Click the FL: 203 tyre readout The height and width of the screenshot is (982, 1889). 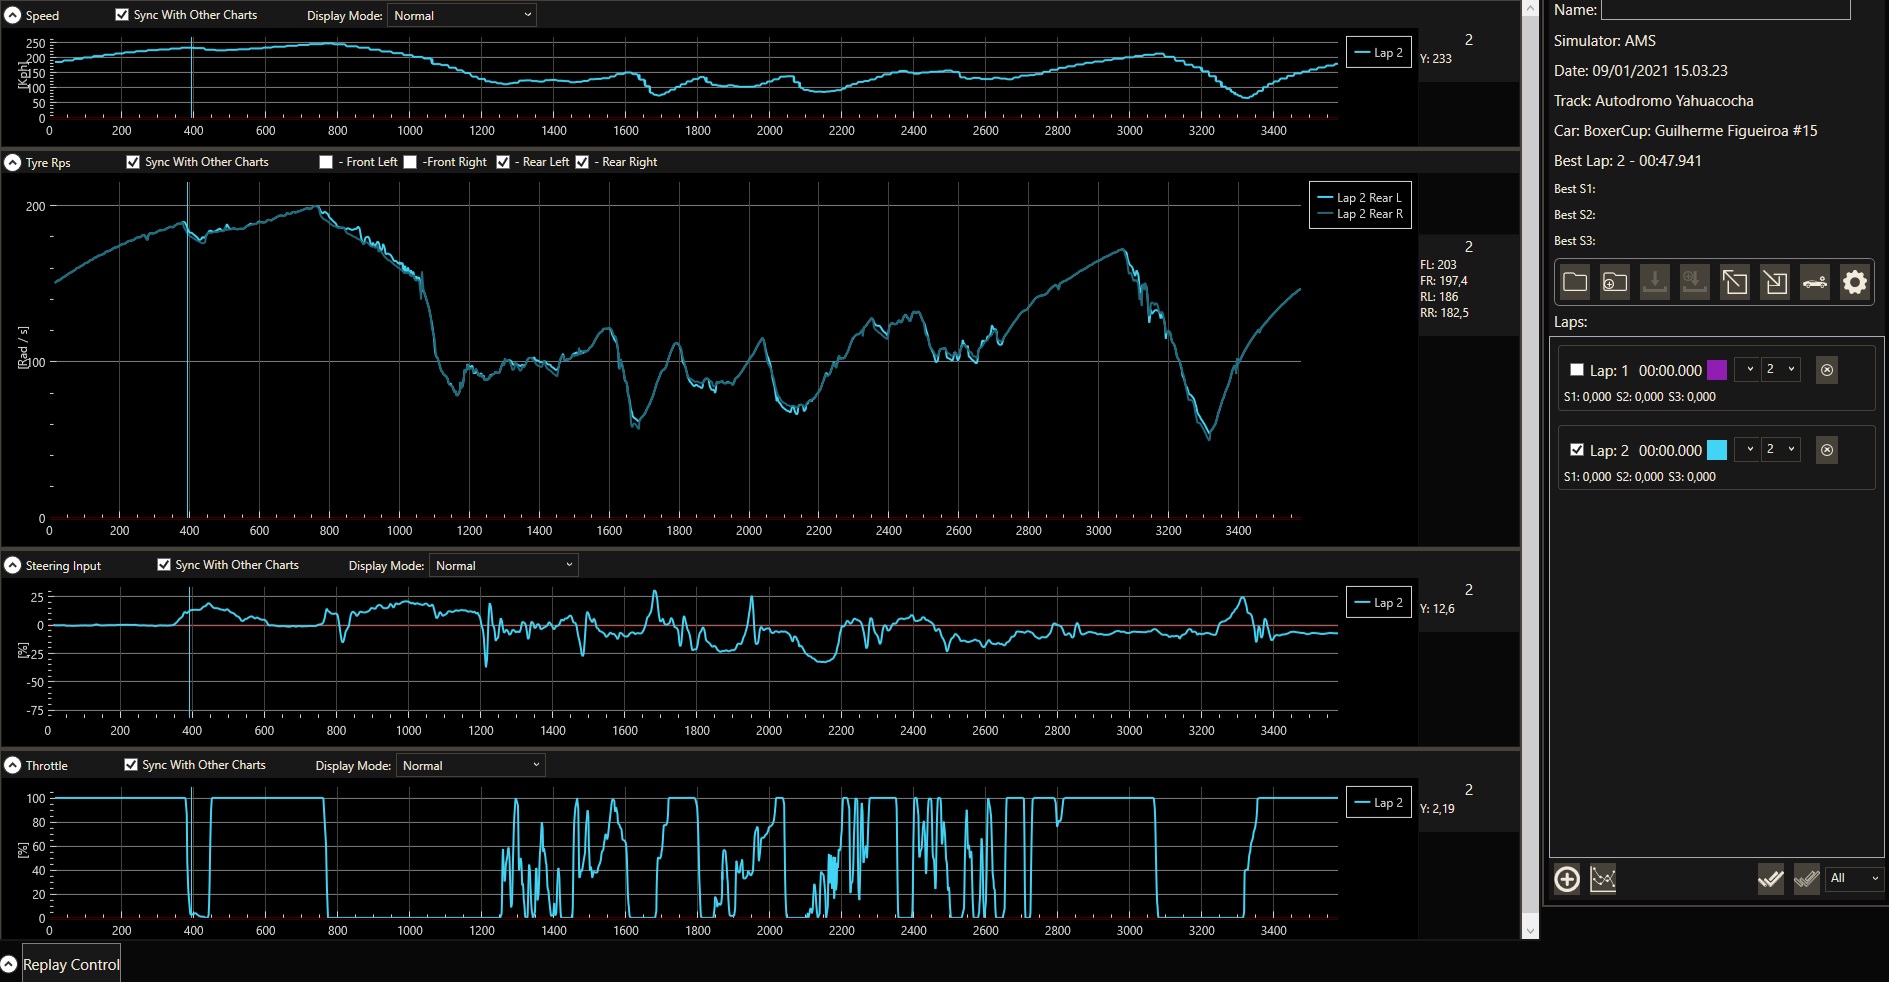(1438, 265)
